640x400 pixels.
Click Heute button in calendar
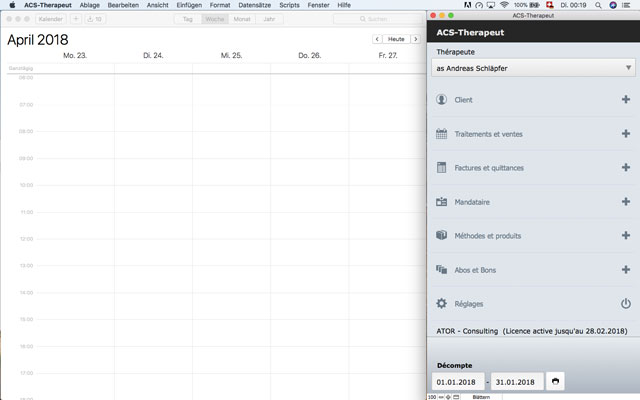(x=396, y=39)
